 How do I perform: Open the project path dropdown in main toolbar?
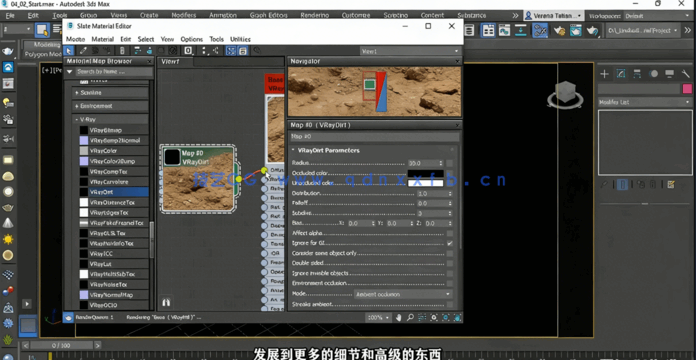pos(643,30)
